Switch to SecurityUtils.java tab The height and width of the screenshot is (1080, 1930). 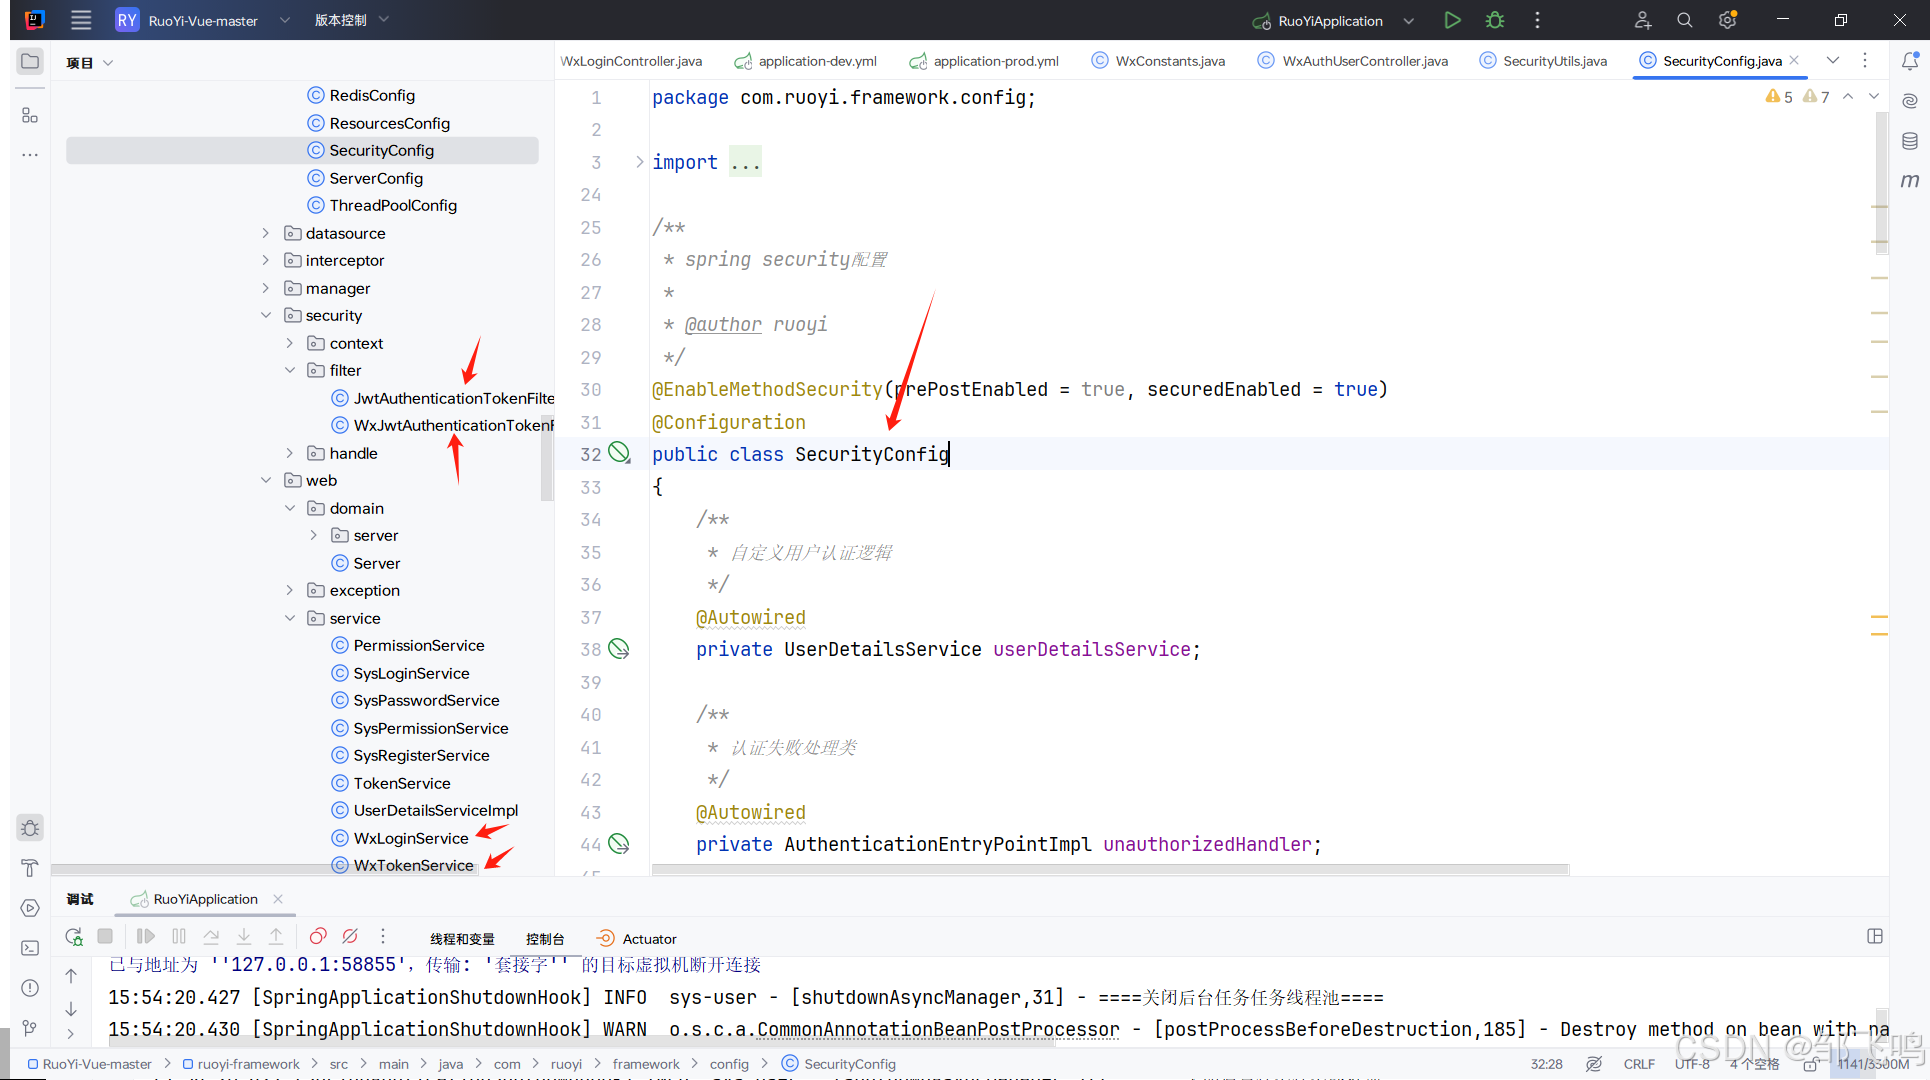tap(1543, 61)
